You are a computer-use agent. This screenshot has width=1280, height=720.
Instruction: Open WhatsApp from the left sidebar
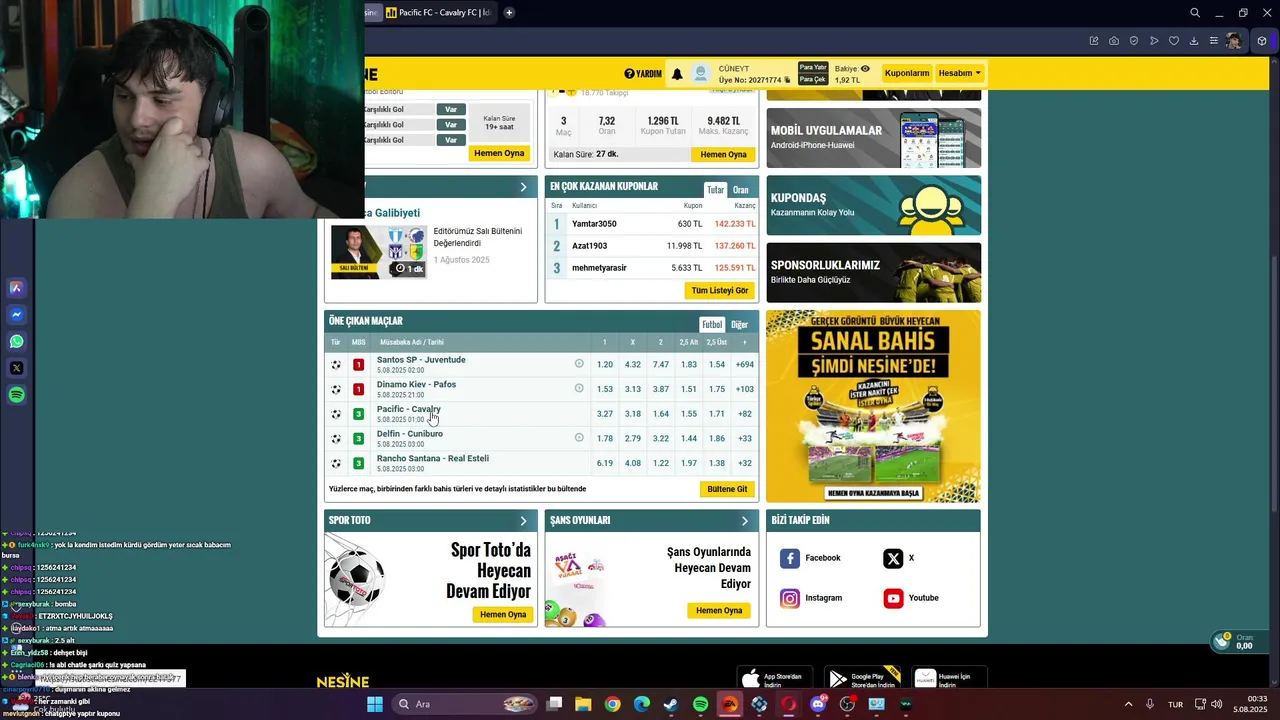tap(16, 341)
